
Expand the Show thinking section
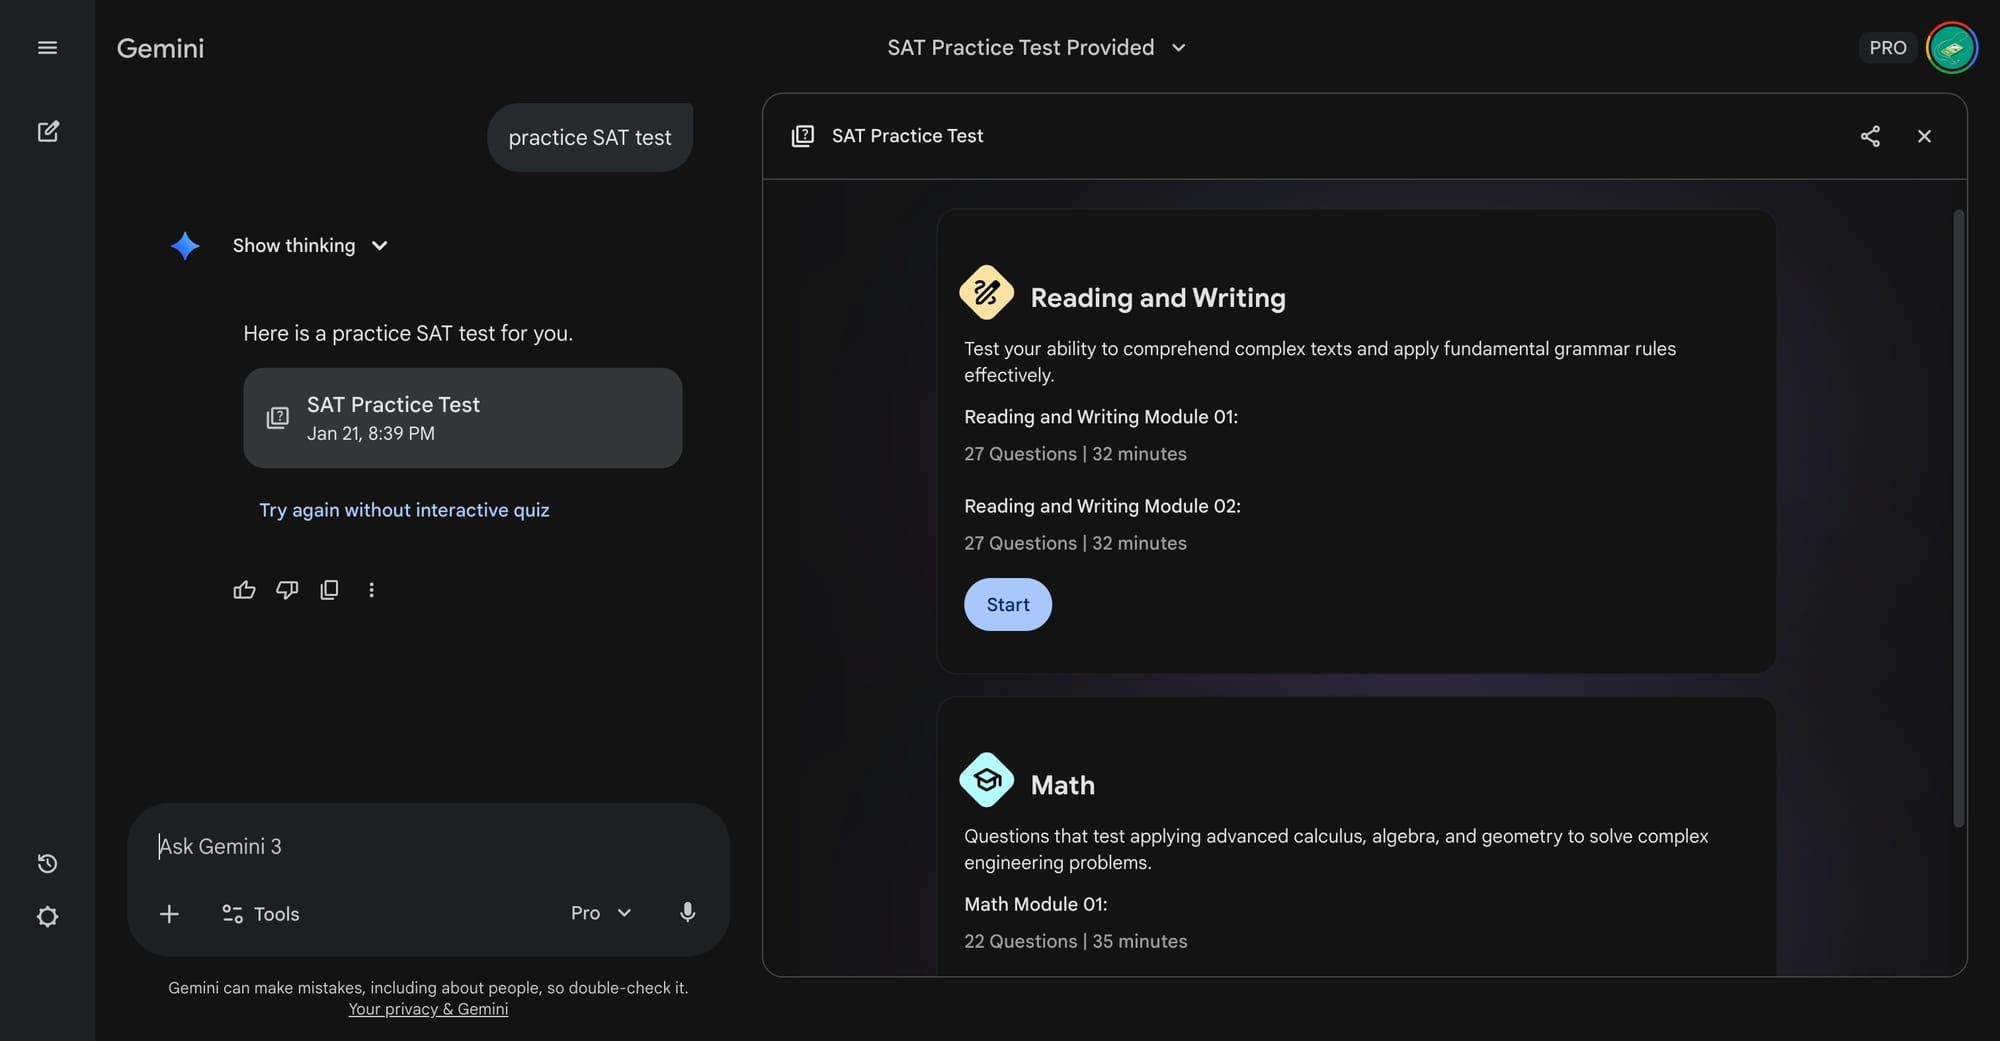(x=310, y=246)
